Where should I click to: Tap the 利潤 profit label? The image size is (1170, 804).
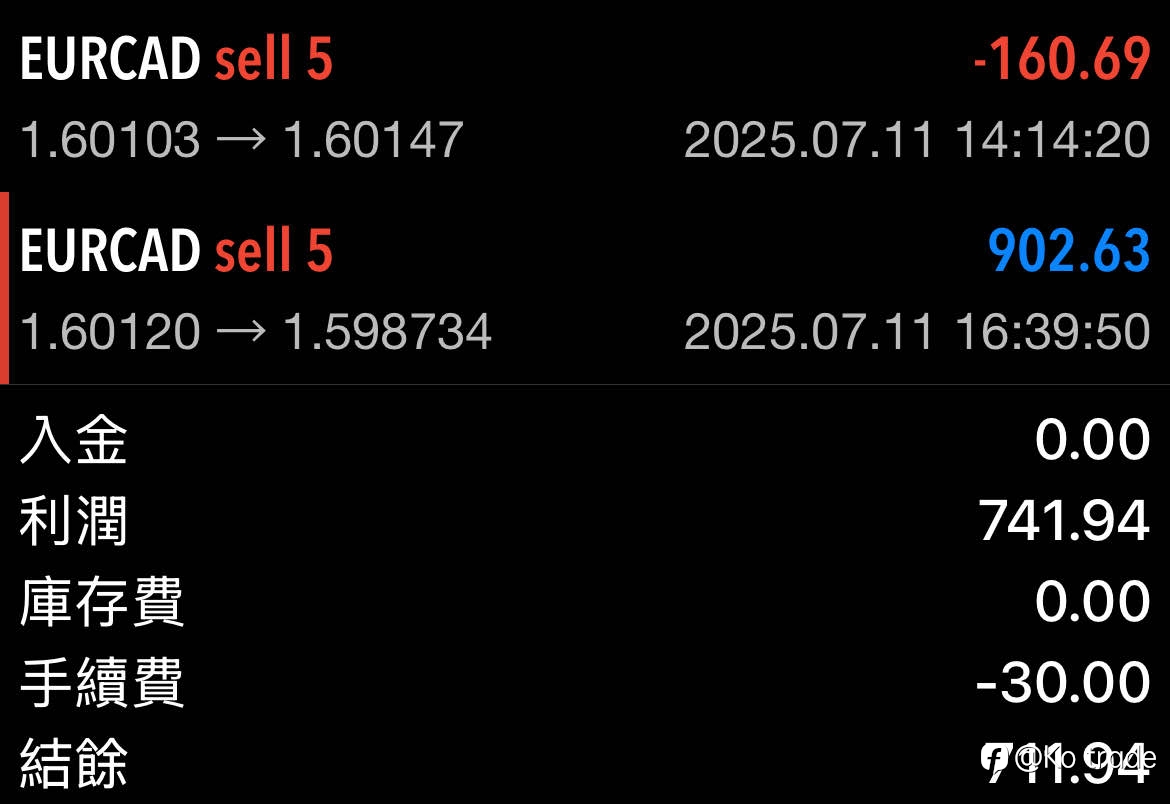point(74,521)
